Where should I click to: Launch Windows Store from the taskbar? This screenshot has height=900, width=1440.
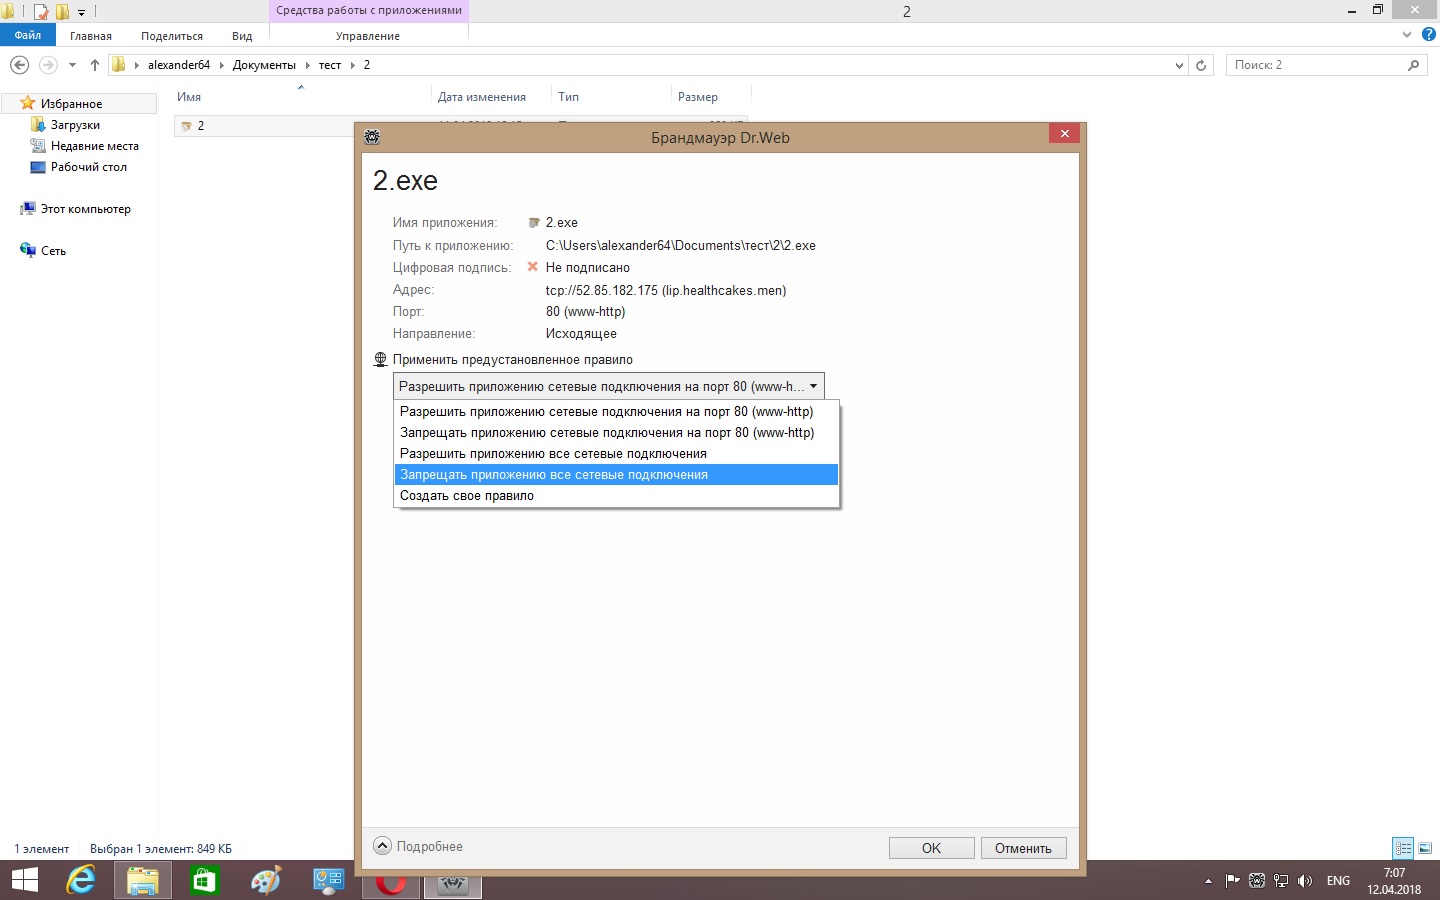[204, 880]
